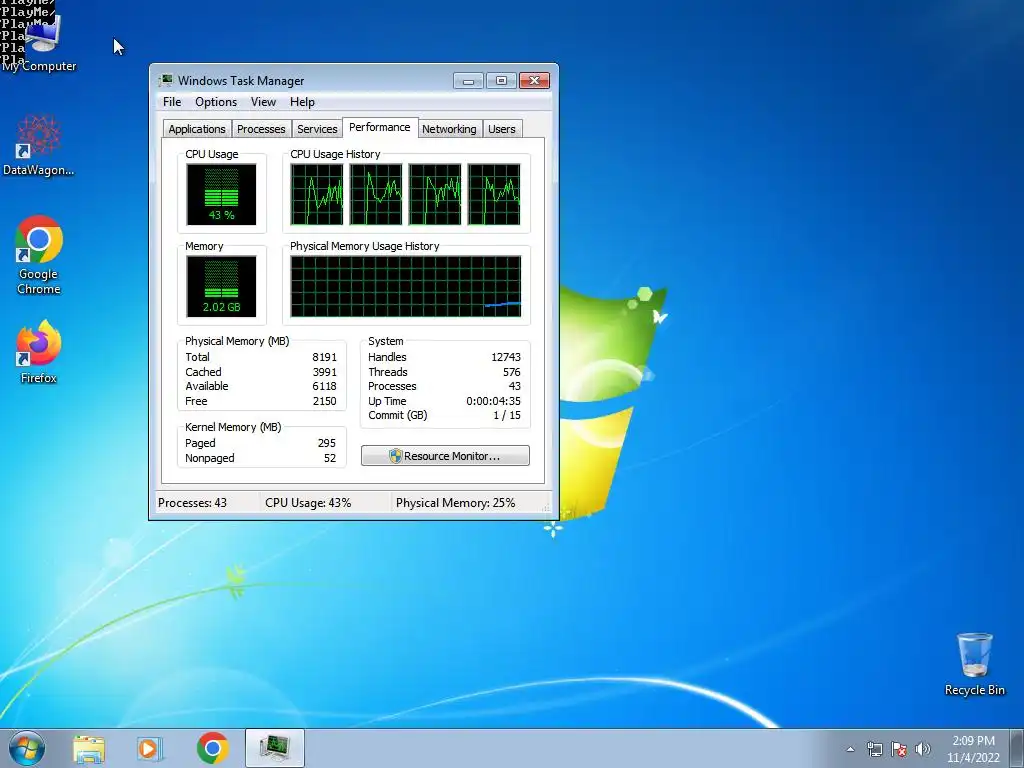Click the Physical Memory Usage History graph
Image resolution: width=1024 pixels, height=768 pixels.
[406, 286]
